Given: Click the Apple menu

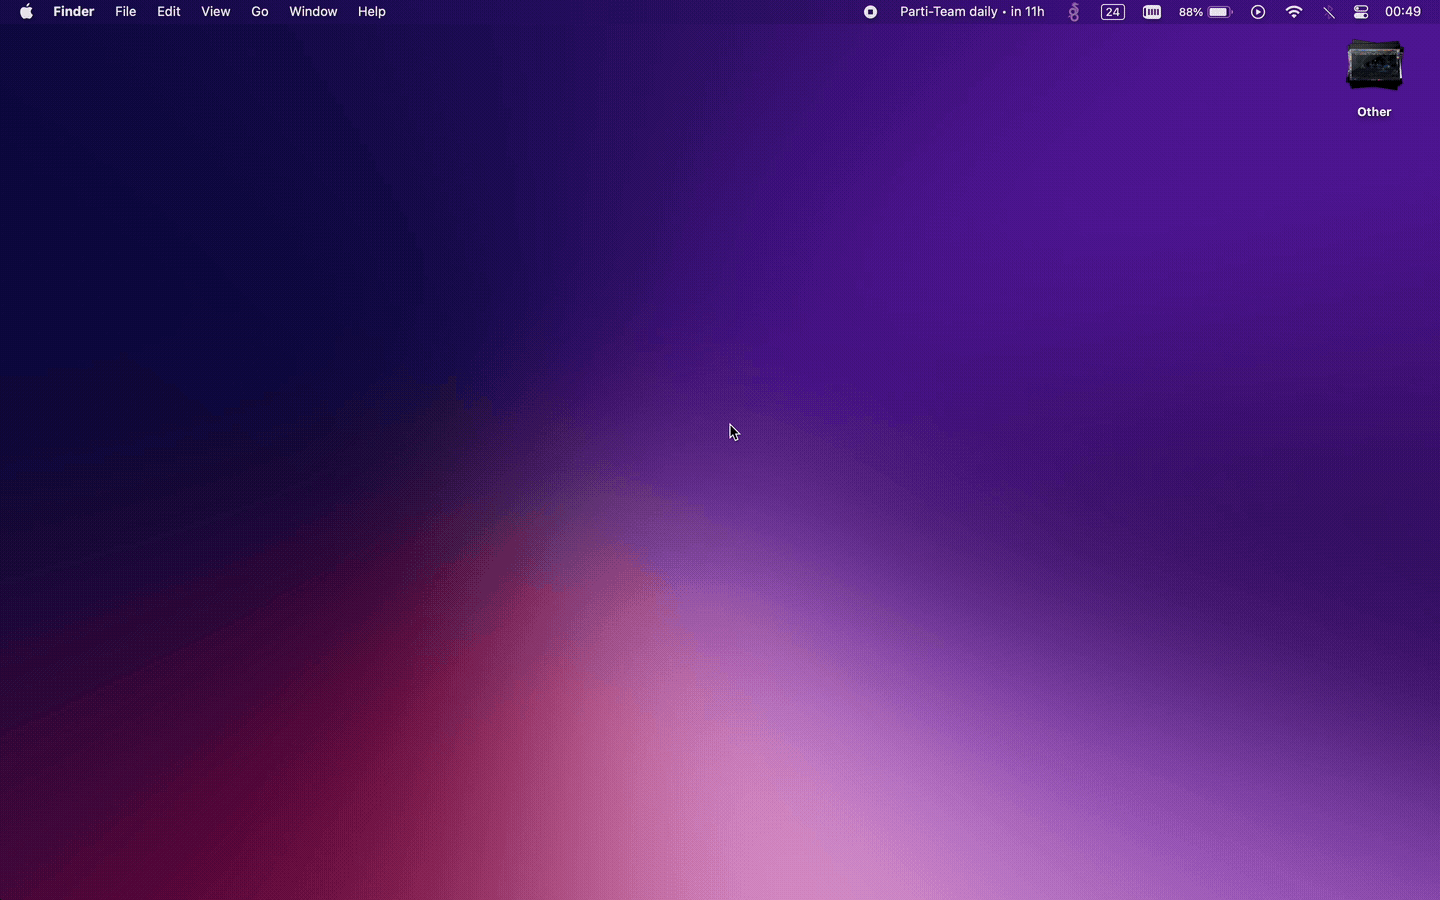Looking at the screenshot, I should tap(26, 12).
